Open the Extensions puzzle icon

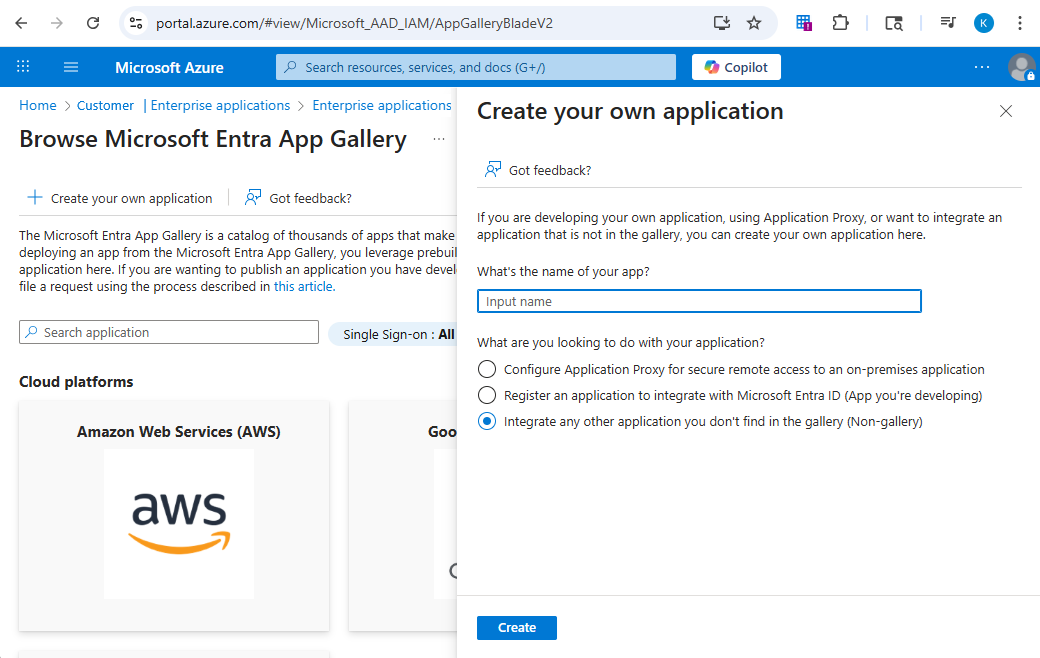click(840, 23)
